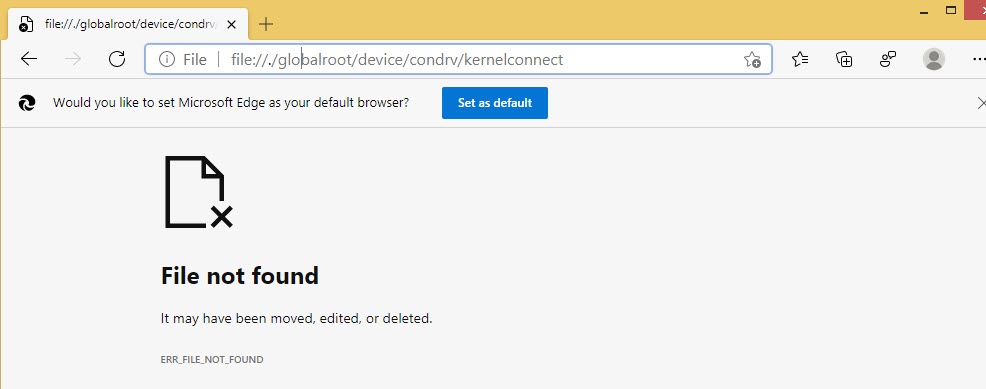This screenshot has width=986, height=389.
Task: Go back using the back arrow
Action: (29, 59)
